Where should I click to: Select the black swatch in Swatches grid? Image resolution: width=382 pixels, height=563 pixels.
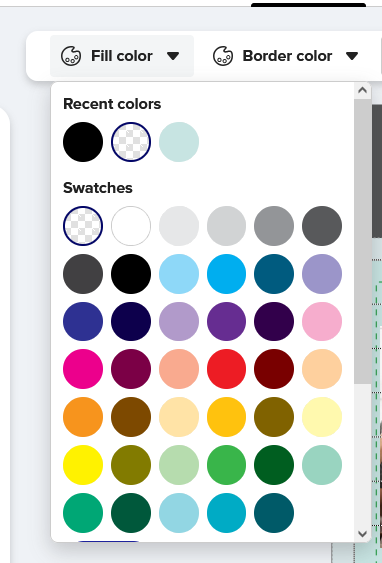coord(131,274)
